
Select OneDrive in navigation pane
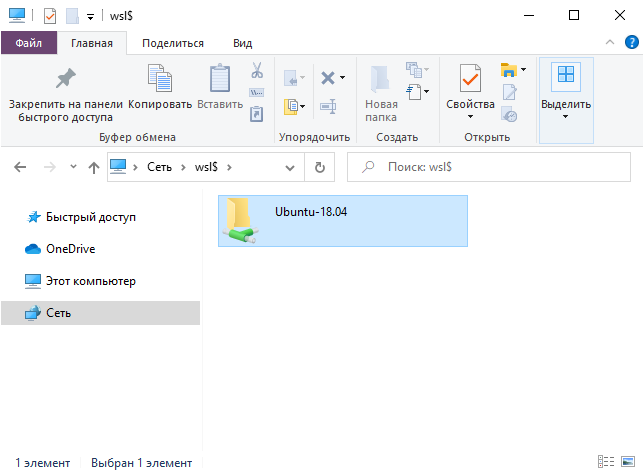tap(71, 249)
